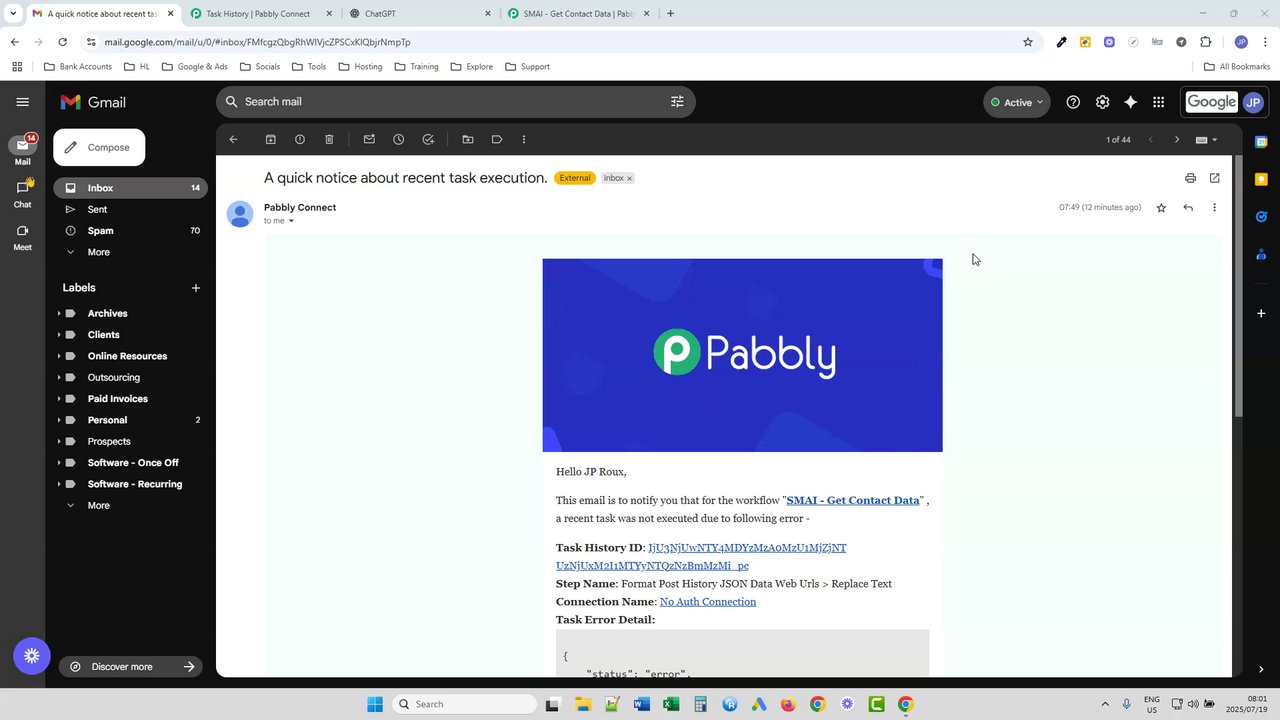Open Contacts side panel
Image resolution: width=1280 pixels, height=720 pixels.
click(1261, 254)
